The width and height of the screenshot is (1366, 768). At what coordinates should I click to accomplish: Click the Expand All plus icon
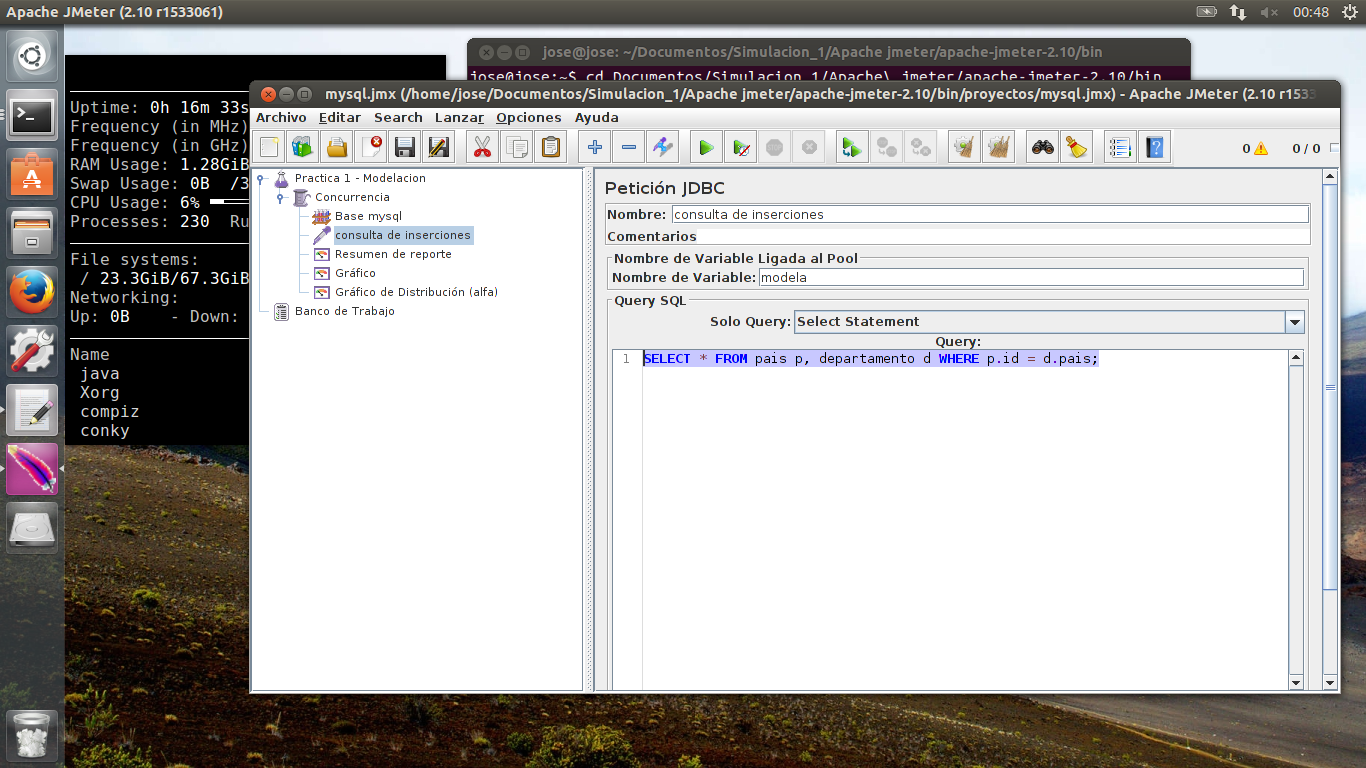pos(595,148)
